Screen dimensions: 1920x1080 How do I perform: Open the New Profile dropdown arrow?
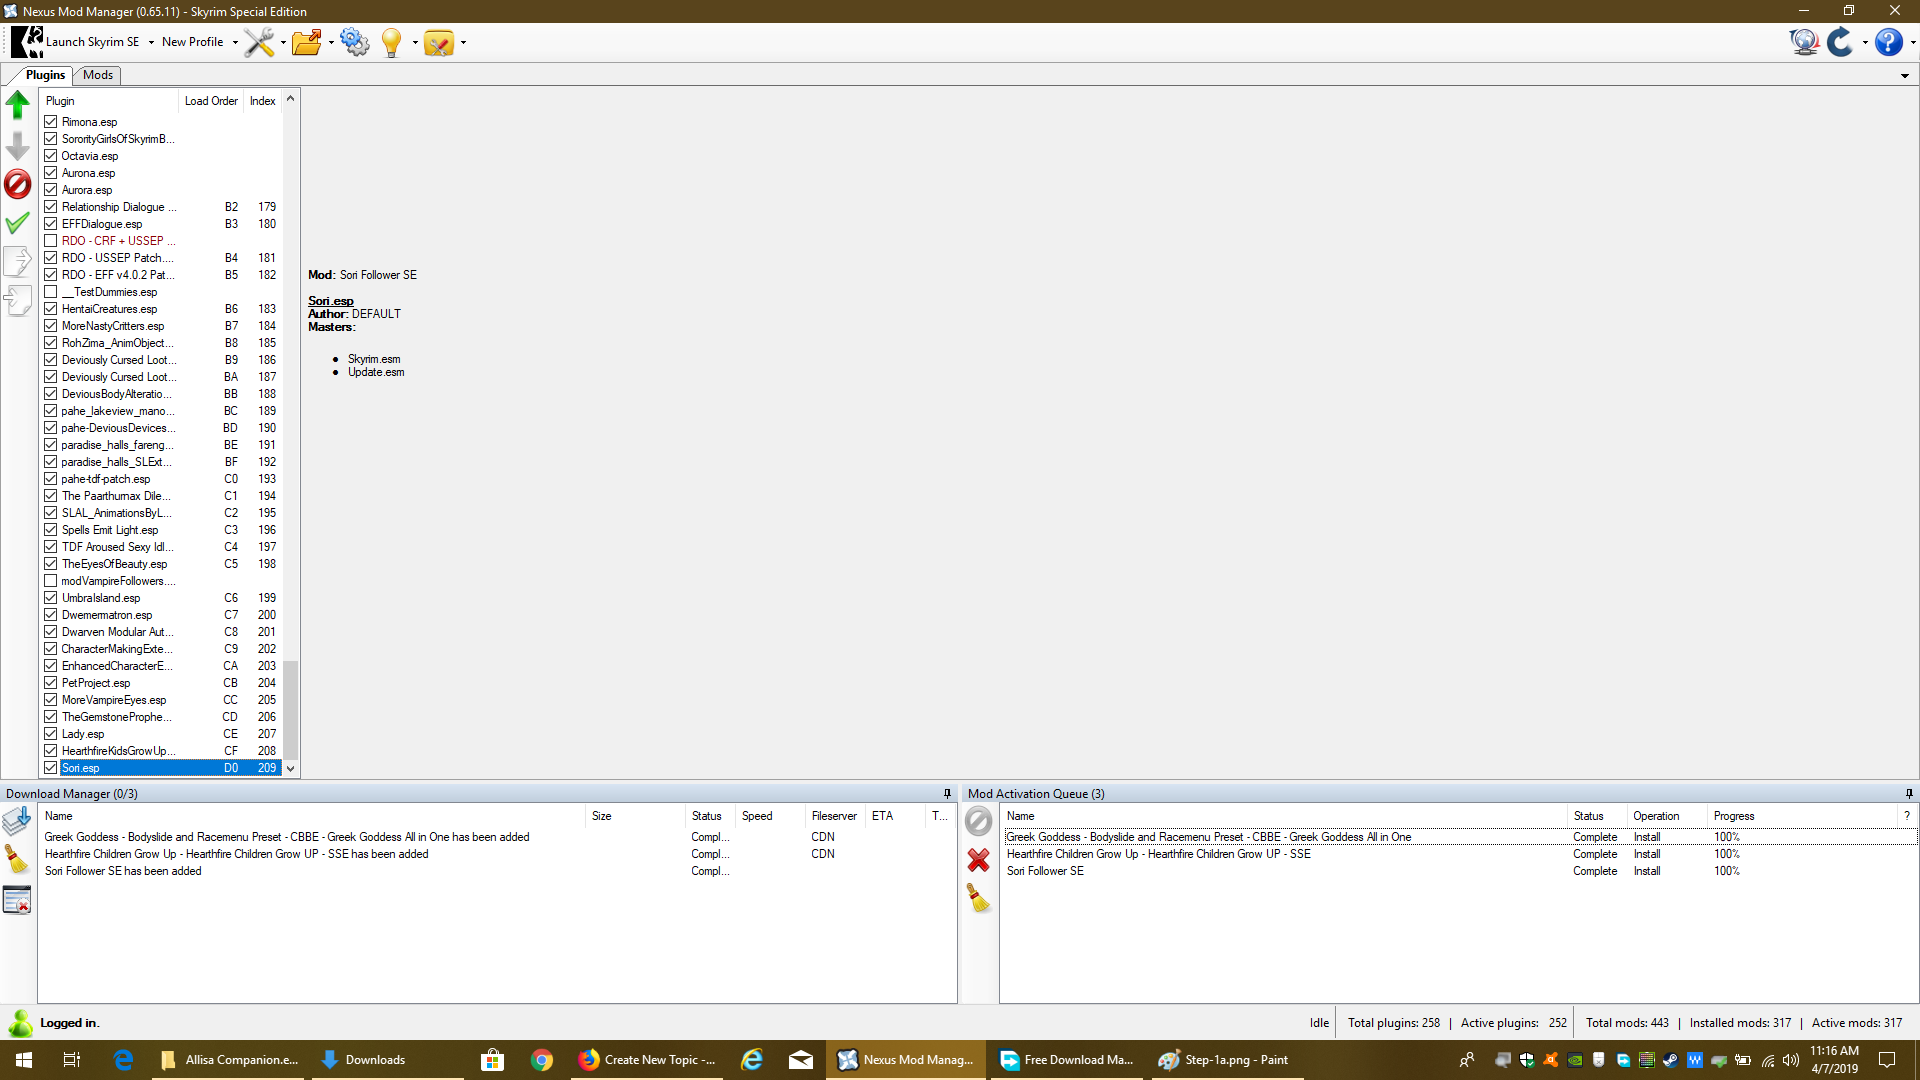[x=235, y=43]
